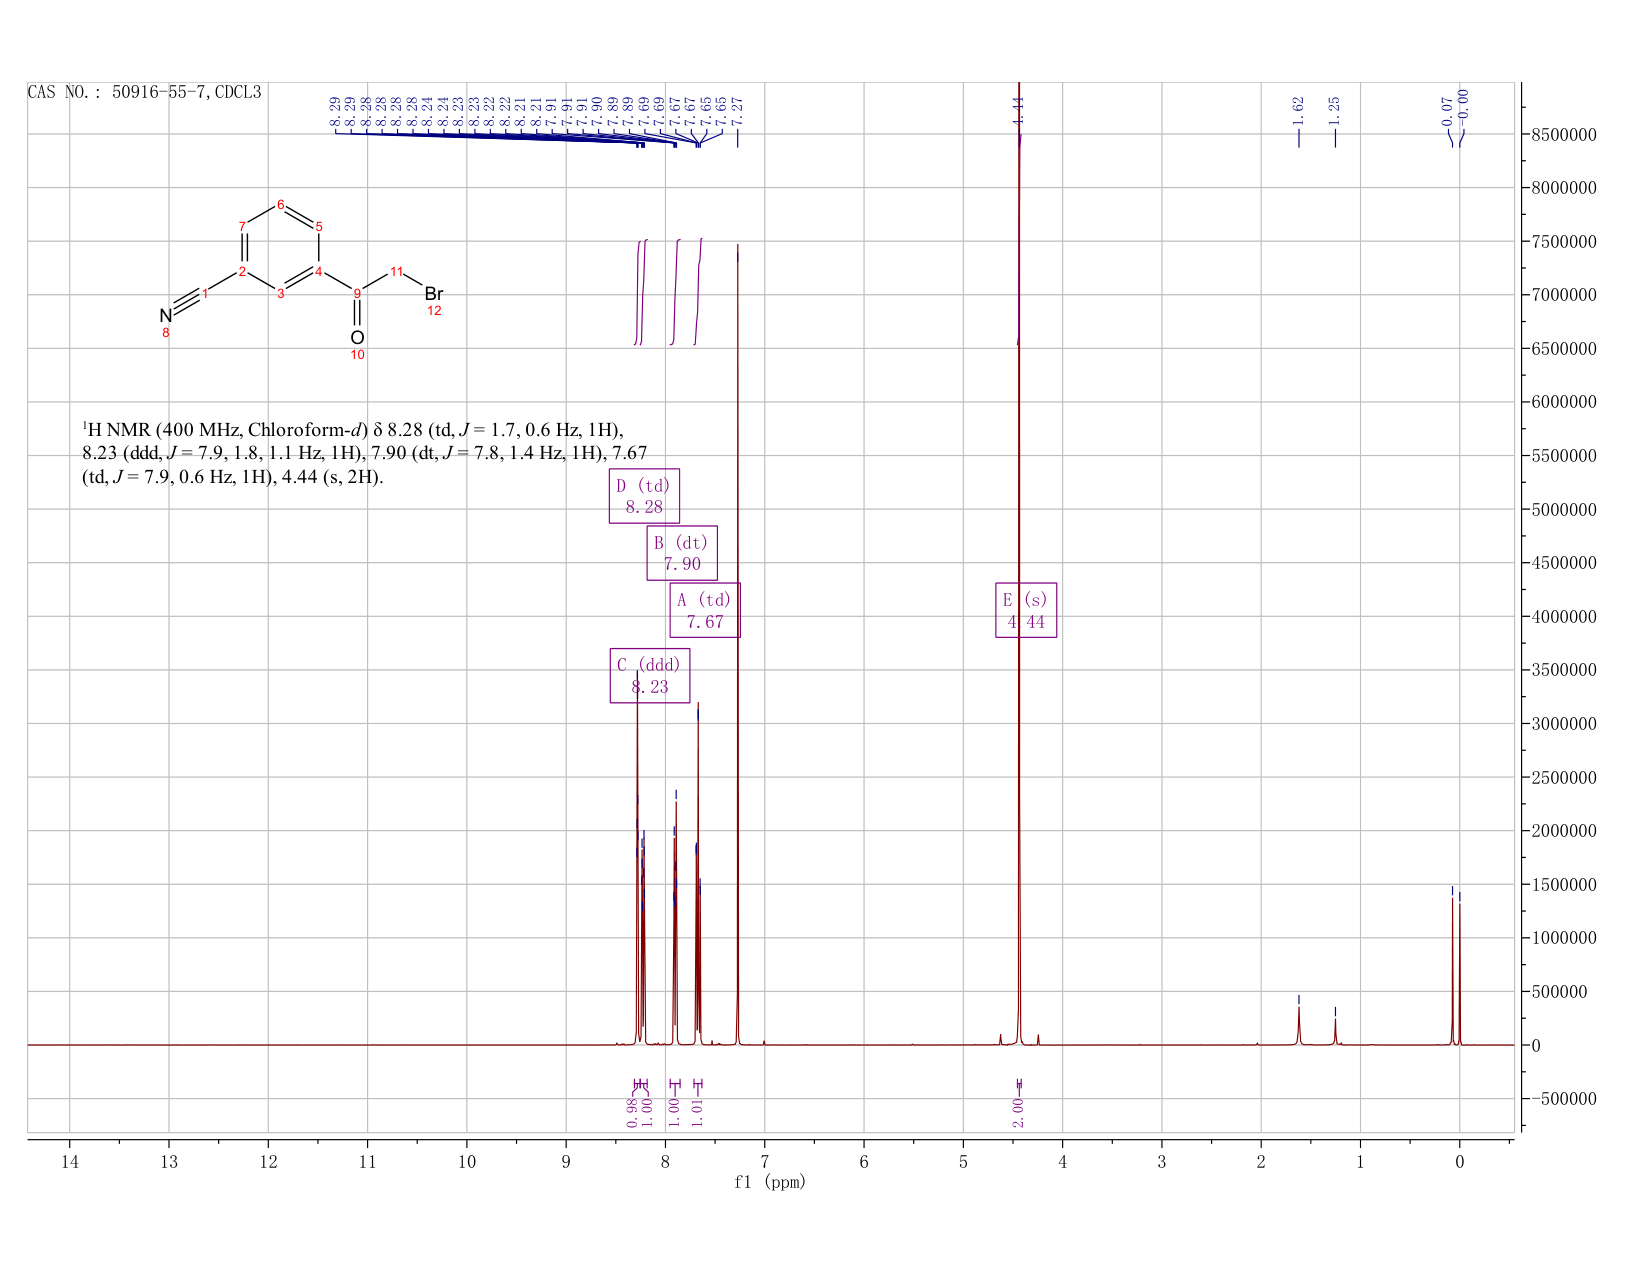Click x-axis tick label 3
The width and height of the screenshot is (1650, 1275).
(x=1162, y=1162)
